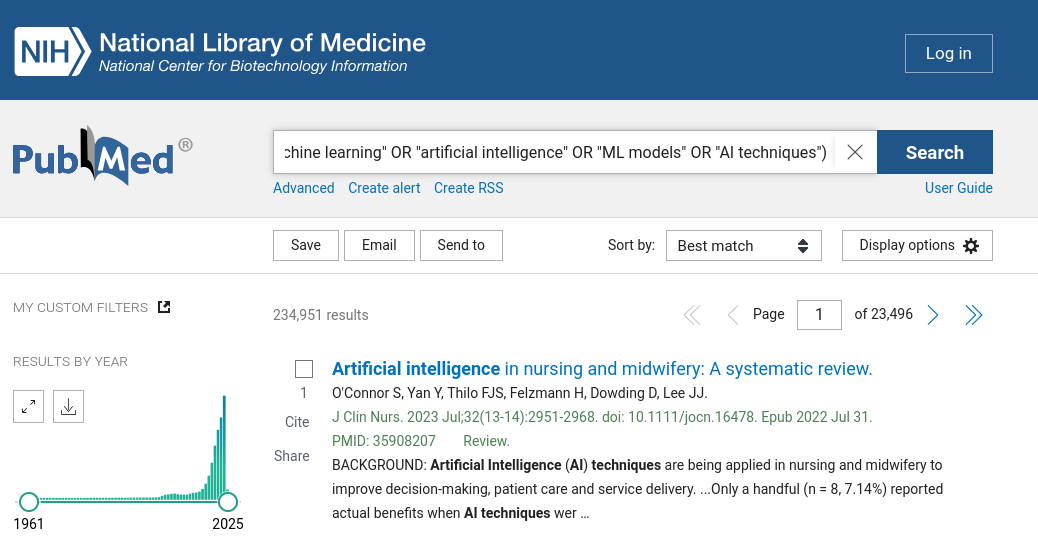Click the page number input field
Viewport: 1038px width, 555px height.
pos(819,315)
